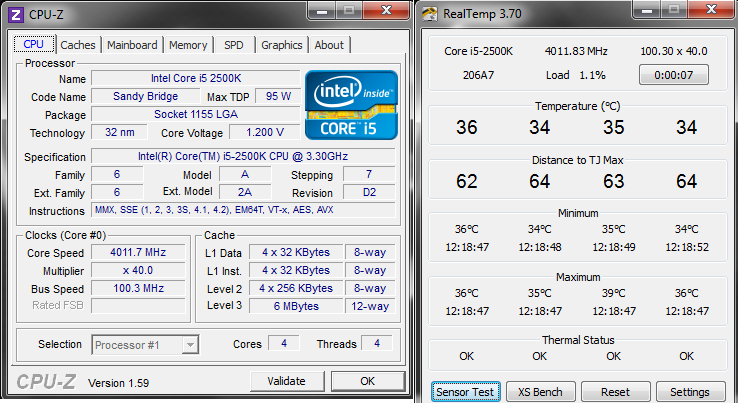The width and height of the screenshot is (738, 403).
Task: Start the XS Bench benchmark
Action: pos(540,392)
